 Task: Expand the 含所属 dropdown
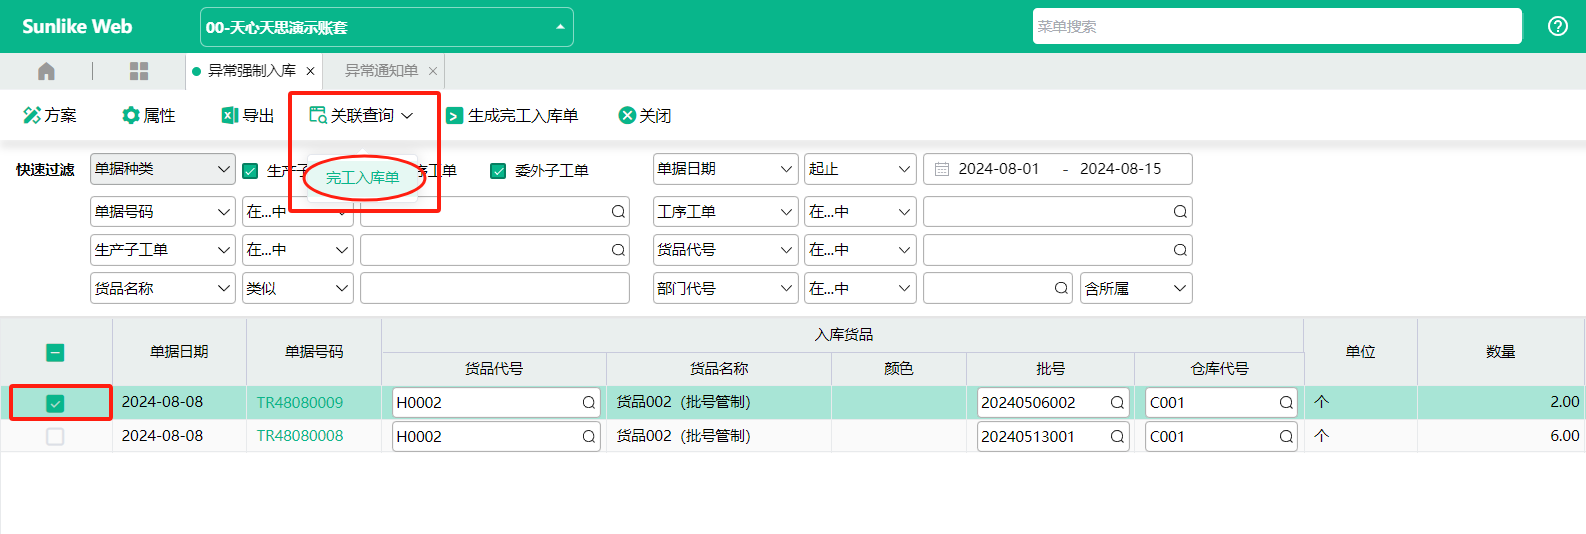tap(1136, 288)
